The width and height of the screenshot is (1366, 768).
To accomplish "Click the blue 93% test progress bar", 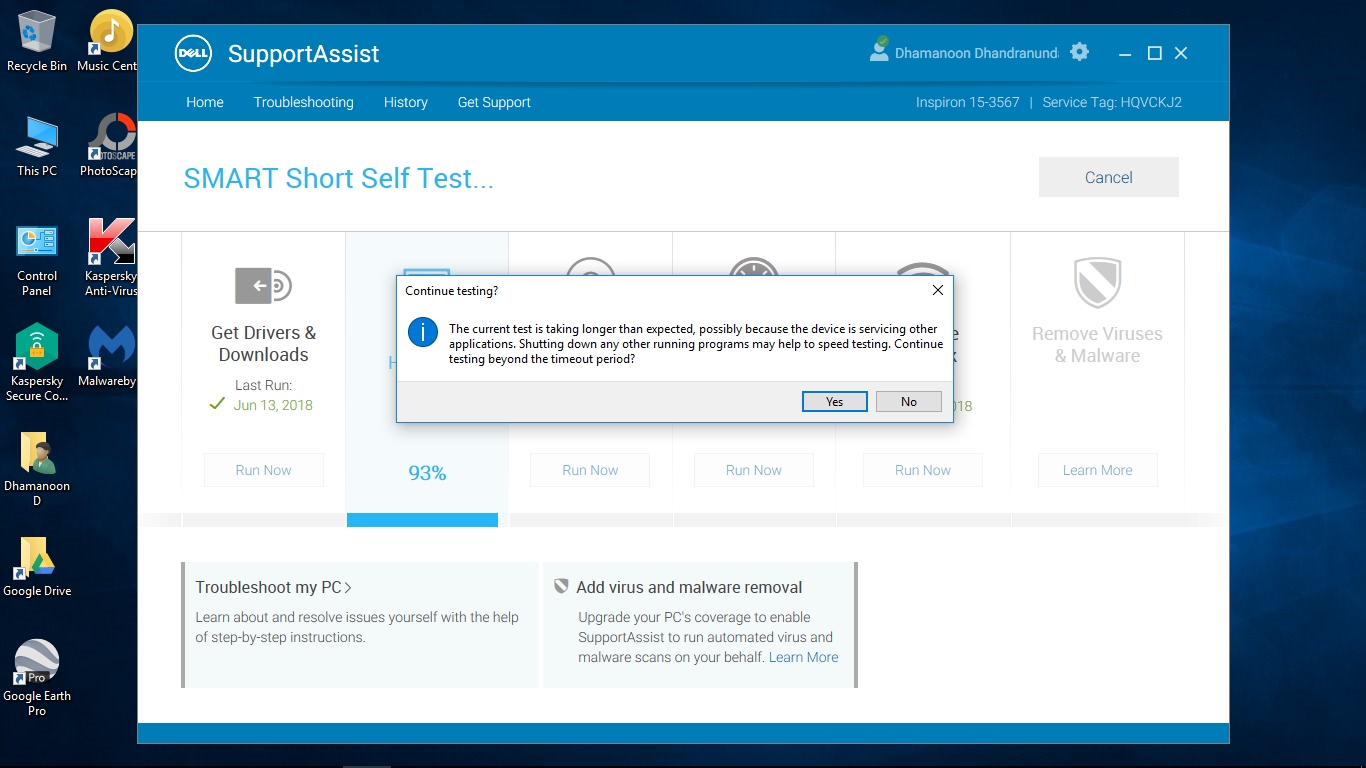I will pos(422,520).
